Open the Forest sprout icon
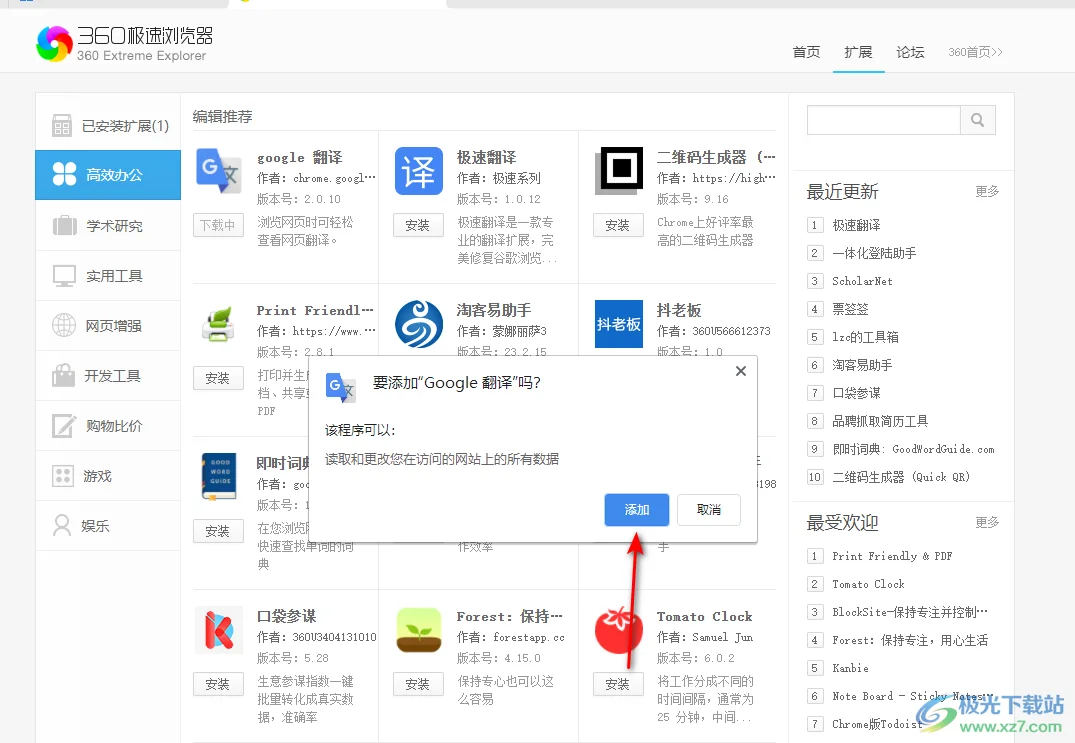 coord(418,629)
